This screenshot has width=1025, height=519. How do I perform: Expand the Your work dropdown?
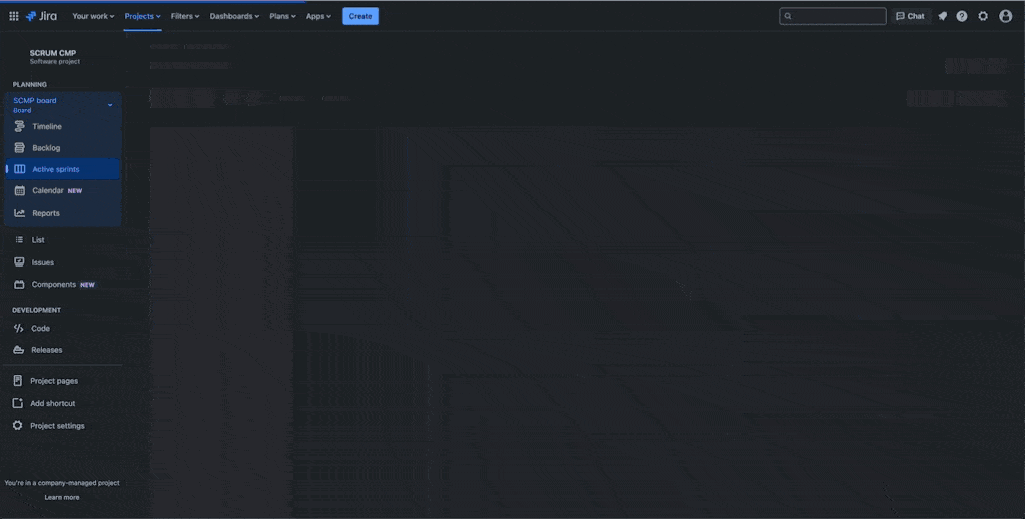[x=93, y=16]
